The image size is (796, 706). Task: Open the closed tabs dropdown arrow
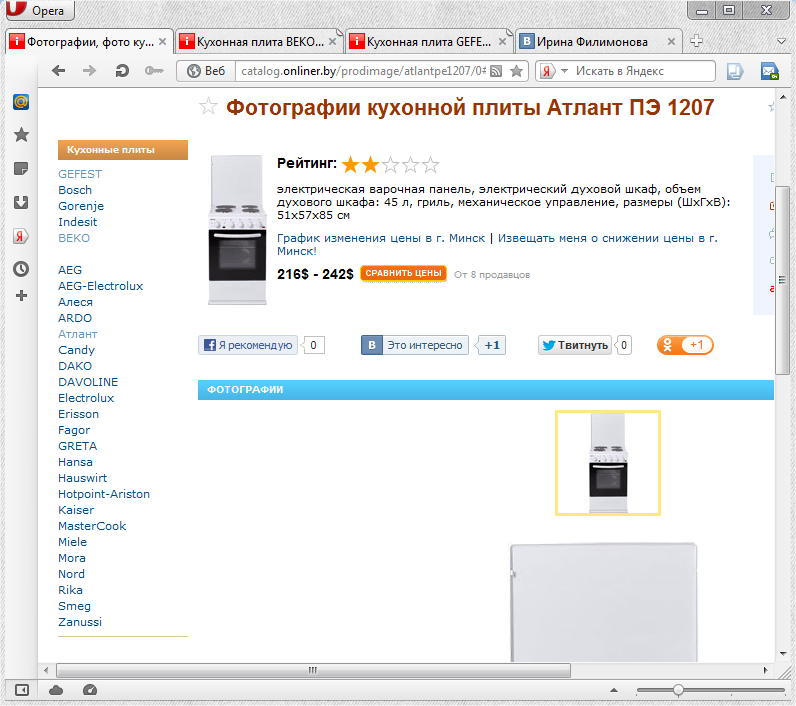[782, 41]
